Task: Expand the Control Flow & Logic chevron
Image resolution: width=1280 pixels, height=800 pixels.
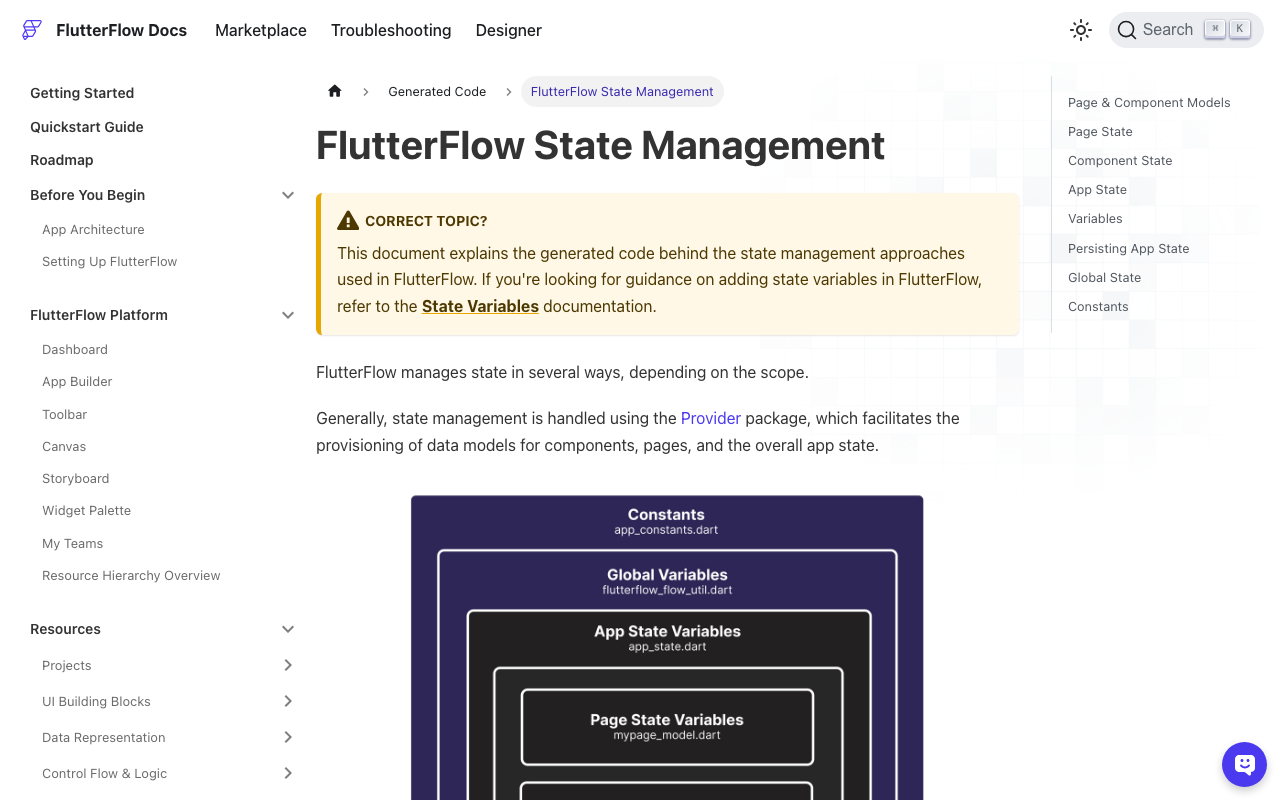Action: pos(288,773)
